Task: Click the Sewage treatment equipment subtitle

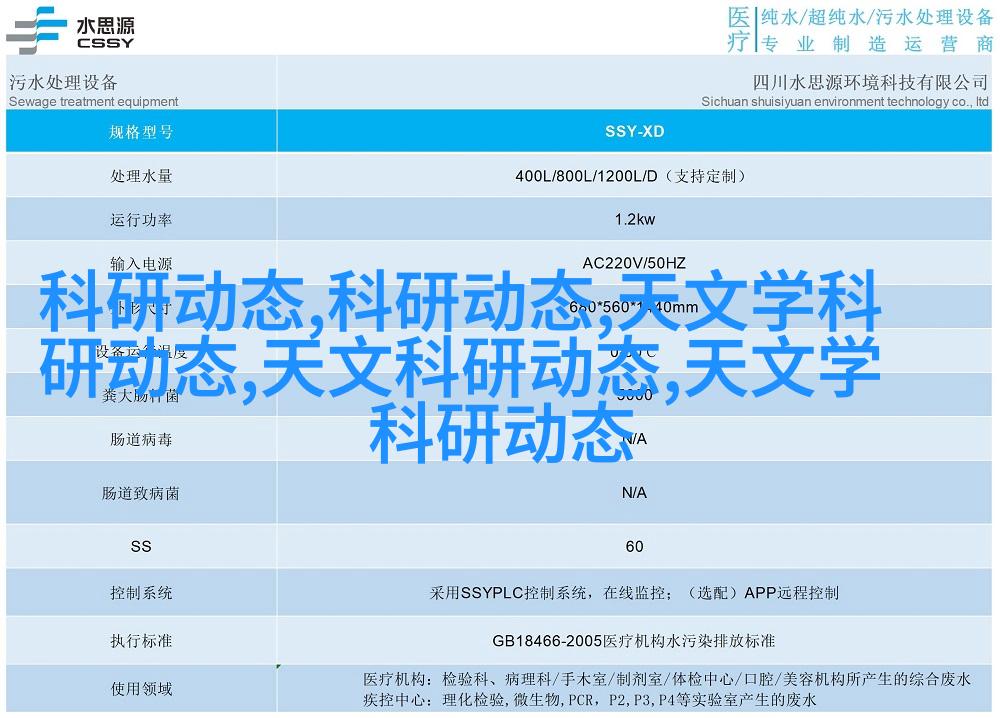Action: point(93,101)
